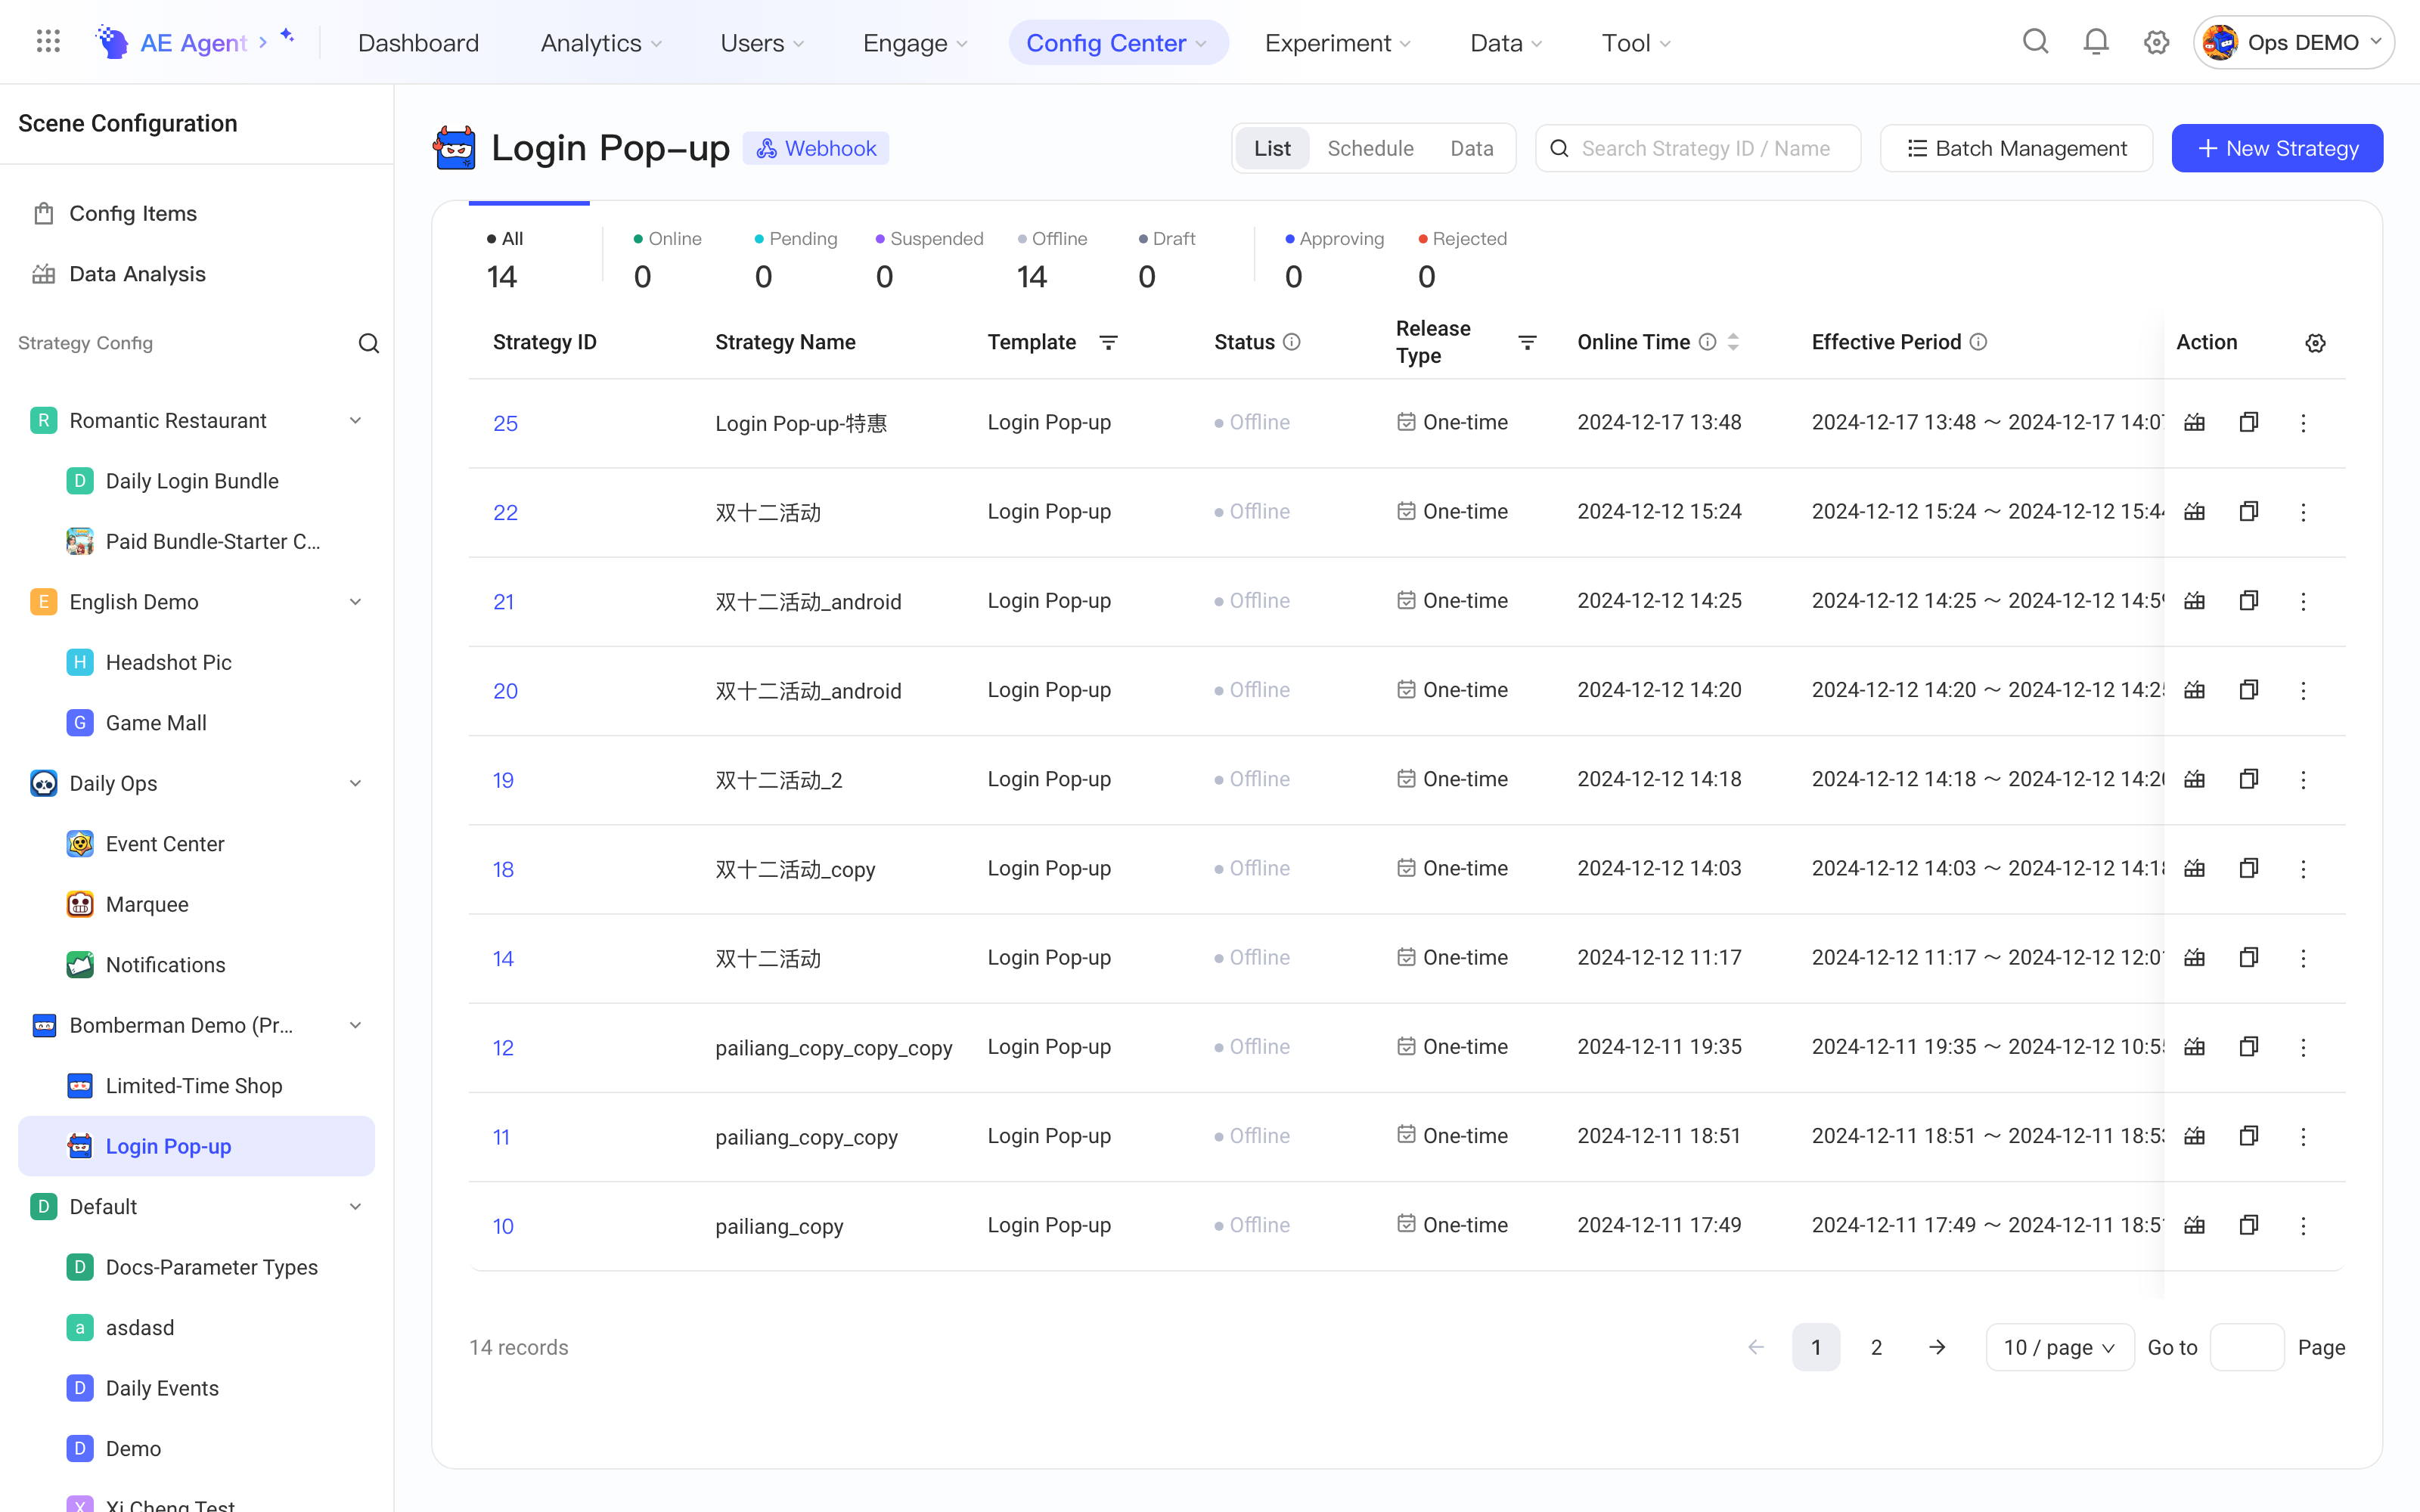Open more actions for strategy 12
Image resolution: width=2420 pixels, height=1512 pixels.
(x=2303, y=1047)
